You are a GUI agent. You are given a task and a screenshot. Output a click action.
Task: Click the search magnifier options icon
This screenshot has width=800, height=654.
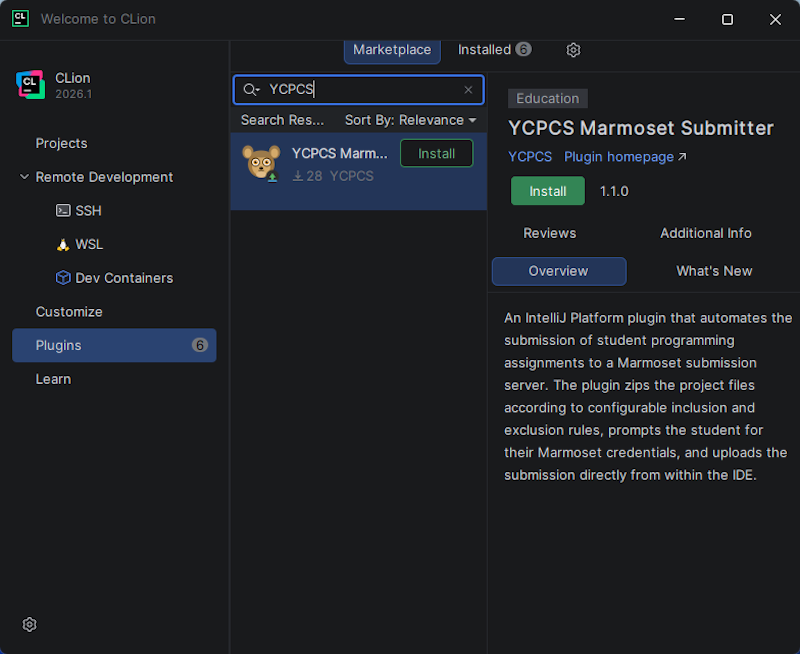[x=252, y=90]
